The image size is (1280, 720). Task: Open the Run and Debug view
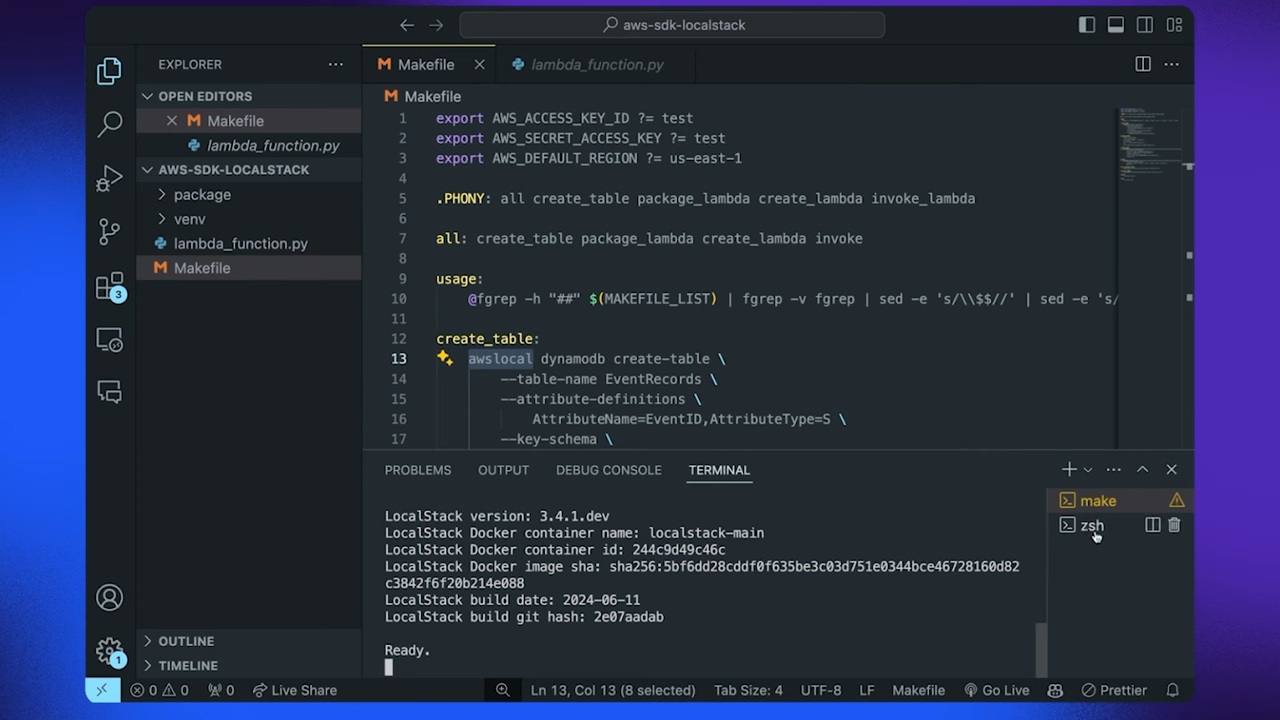[x=109, y=178]
